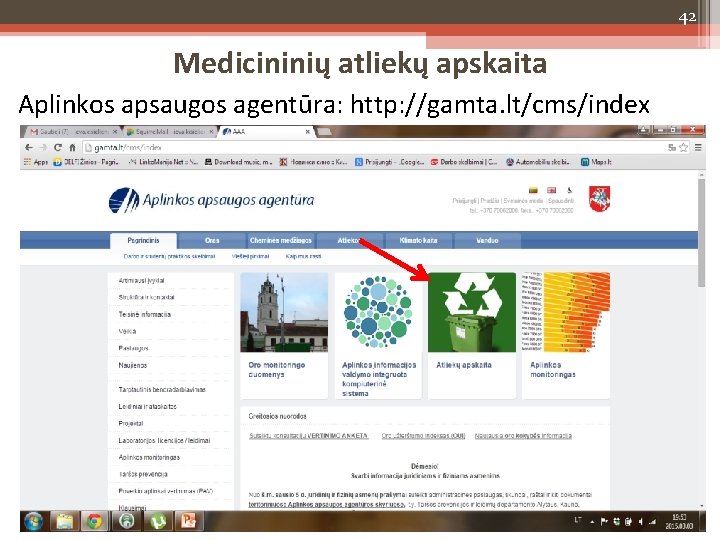Open the Prisijungti Google bookmark
Screen dimensions: 720x540
point(389,162)
